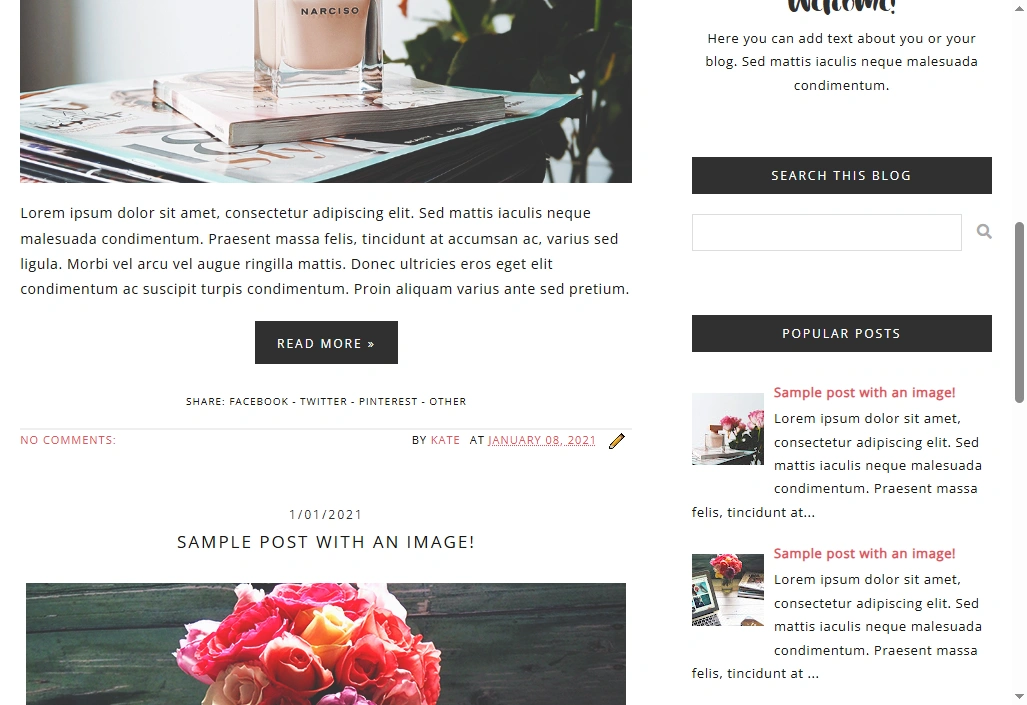This screenshot has width=1027, height=705.
Task: Click the search magnifier icon
Action: point(984,231)
